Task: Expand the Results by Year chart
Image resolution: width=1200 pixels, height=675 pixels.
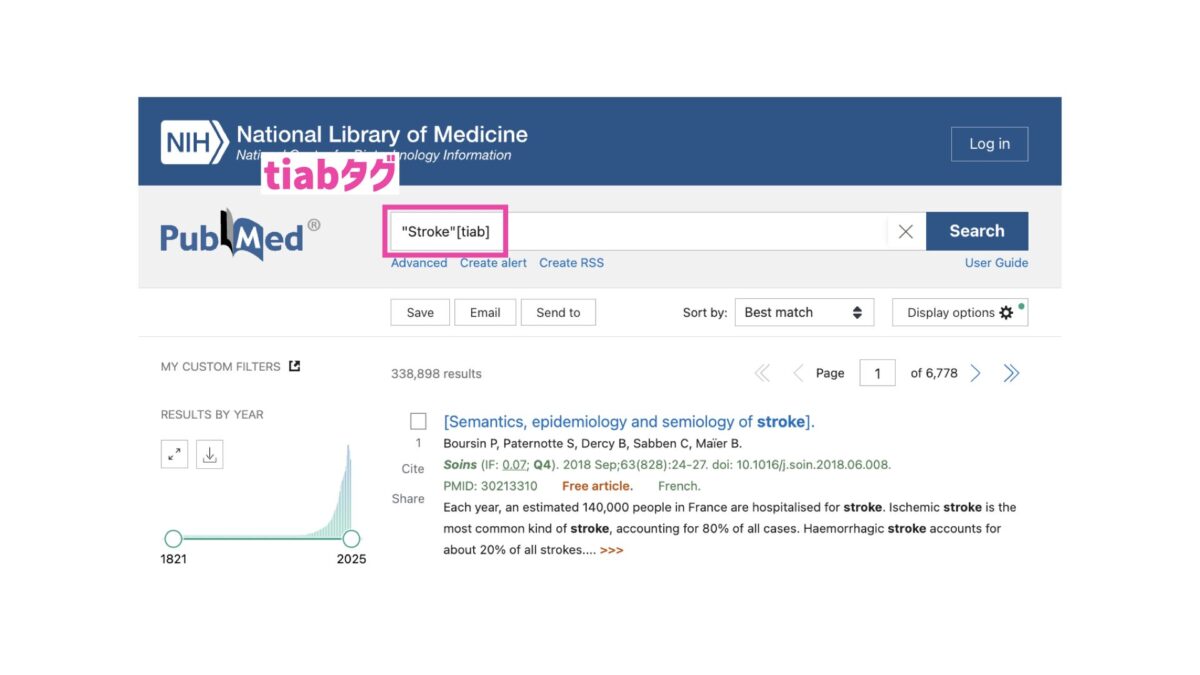Action: point(174,454)
